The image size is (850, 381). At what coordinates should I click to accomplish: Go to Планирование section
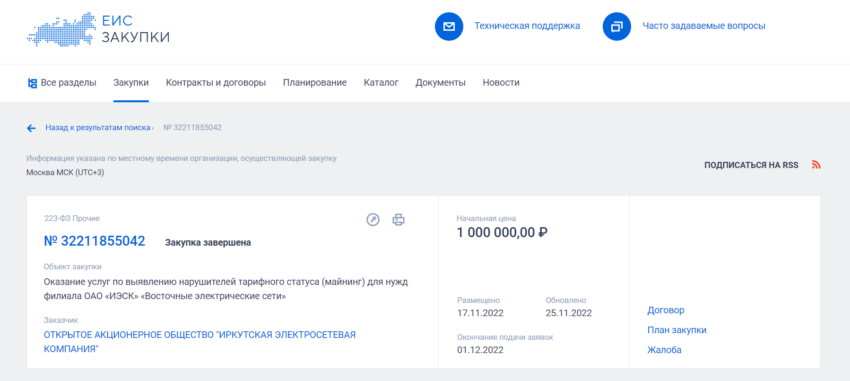[315, 83]
